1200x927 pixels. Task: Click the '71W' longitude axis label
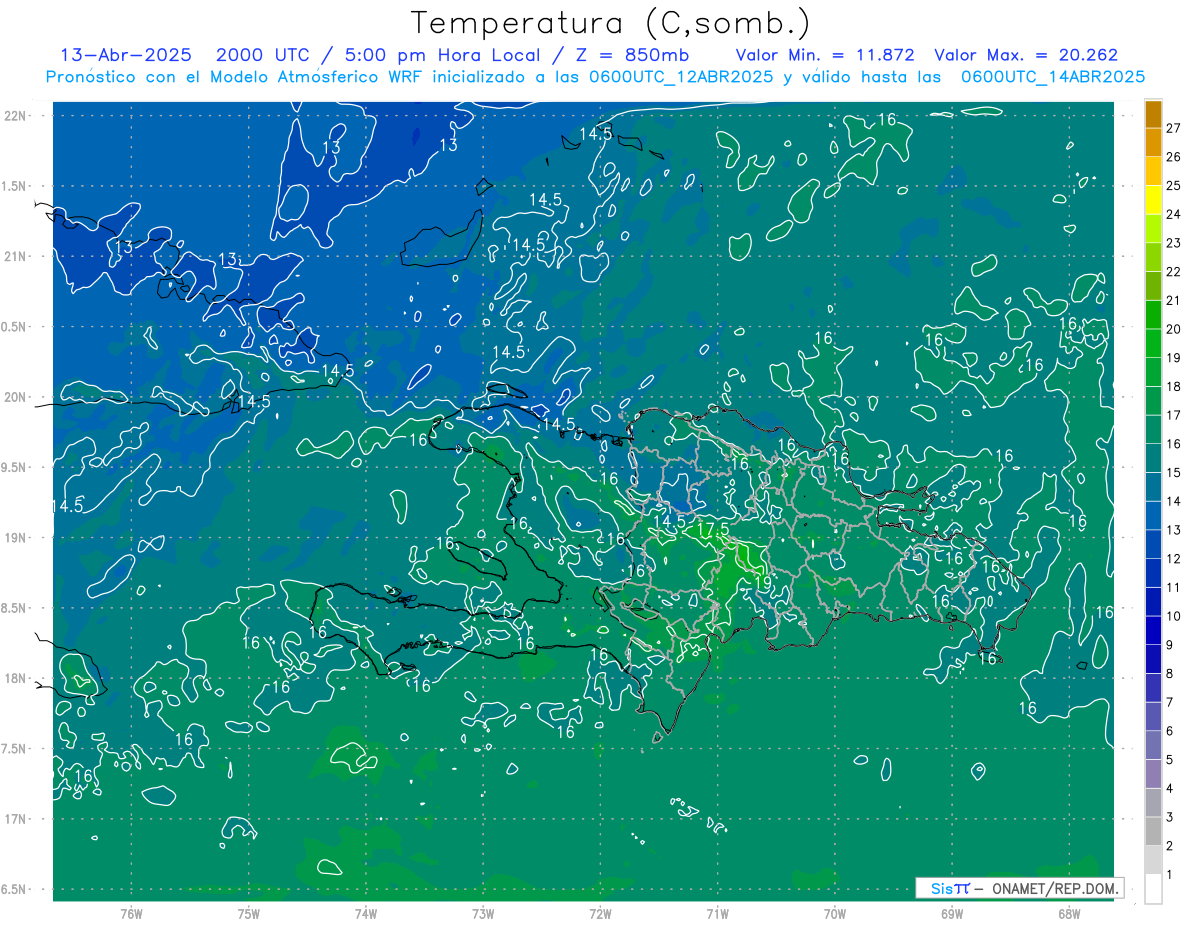[x=717, y=913]
